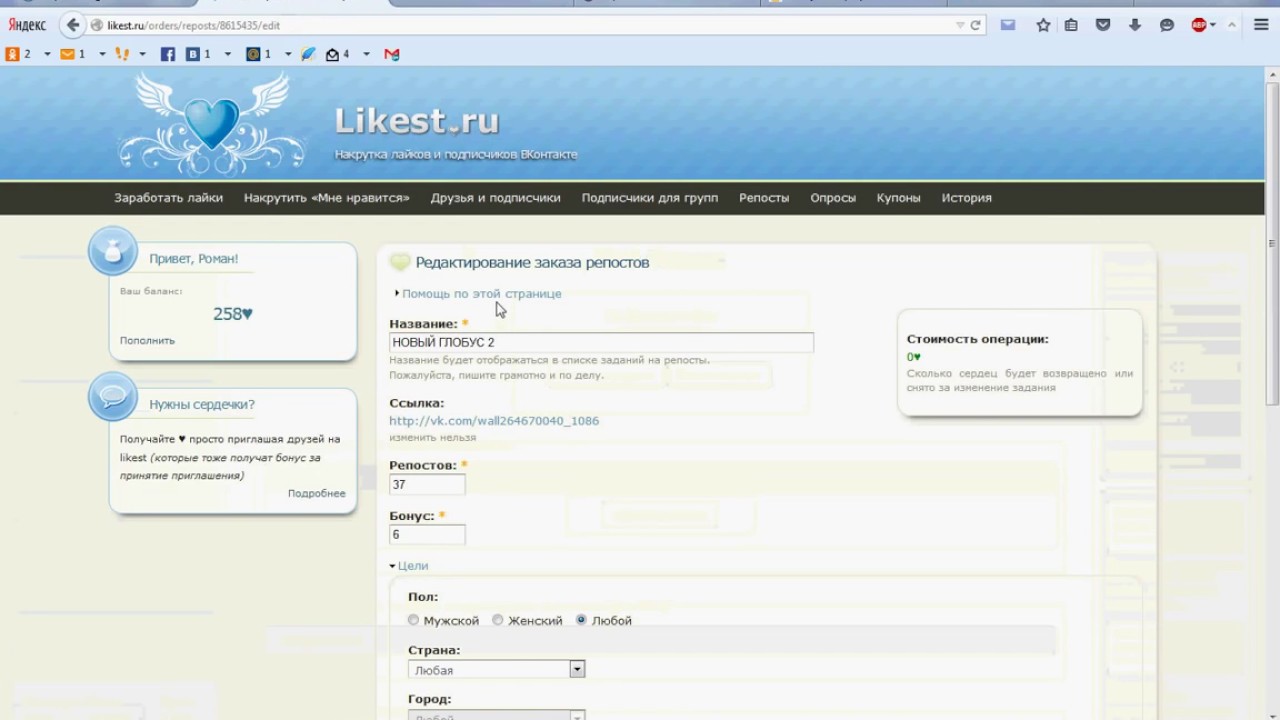Click the Gmail bookmark icon
This screenshot has width=1280, height=720.
(392, 54)
